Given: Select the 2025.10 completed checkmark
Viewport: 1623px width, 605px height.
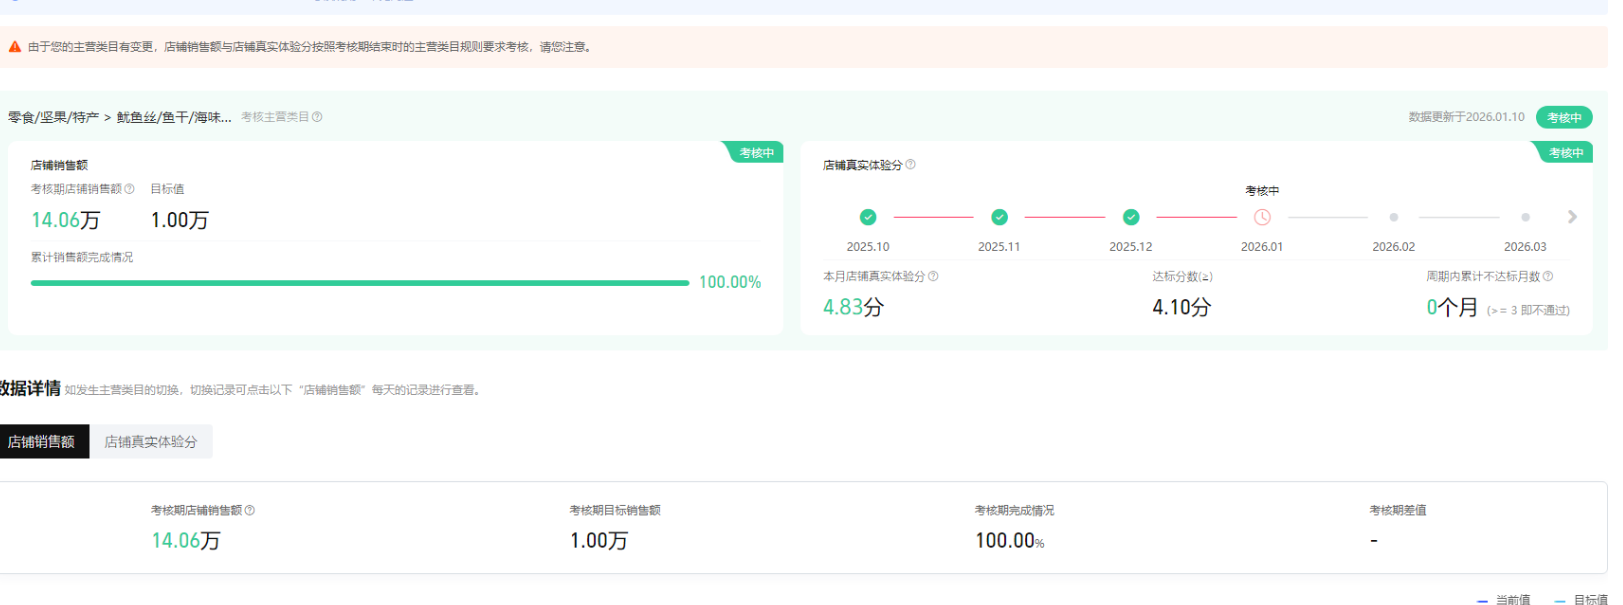Looking at the screenshot, I should click(x=868, y=217).
